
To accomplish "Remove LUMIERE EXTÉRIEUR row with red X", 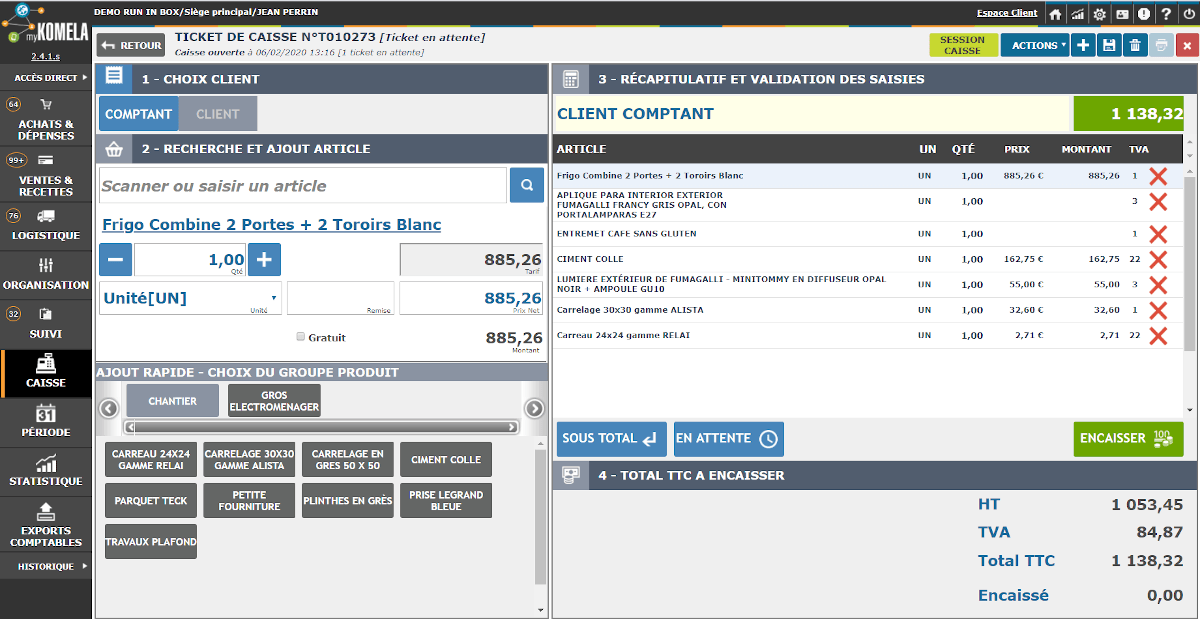I will [1158, 285].
